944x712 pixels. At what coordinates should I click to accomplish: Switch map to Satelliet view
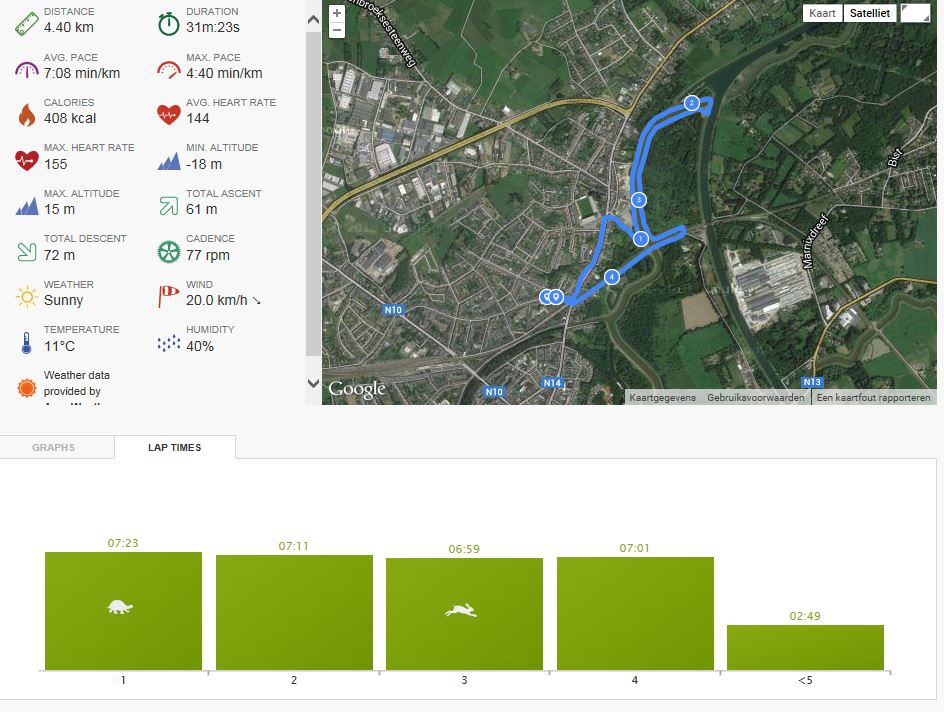869,13
